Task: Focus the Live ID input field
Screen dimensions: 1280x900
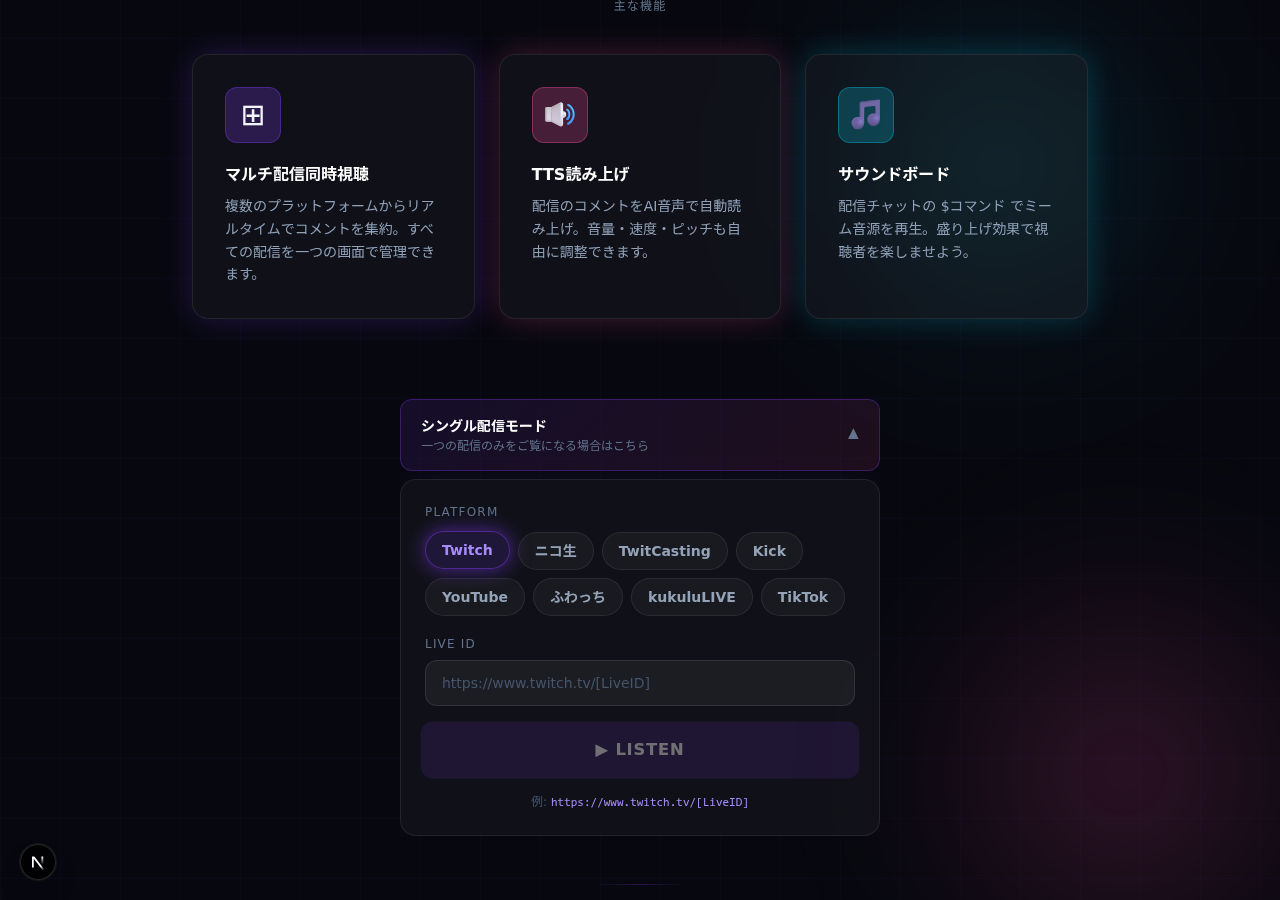Action: [640, 683]
